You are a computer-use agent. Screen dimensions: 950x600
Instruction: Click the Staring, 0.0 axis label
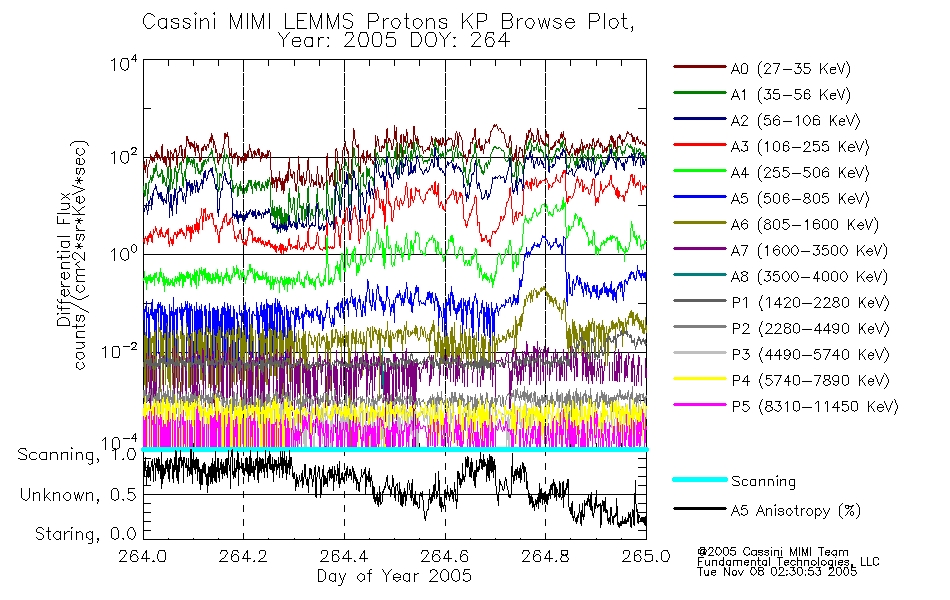click(x=85, y=534)
